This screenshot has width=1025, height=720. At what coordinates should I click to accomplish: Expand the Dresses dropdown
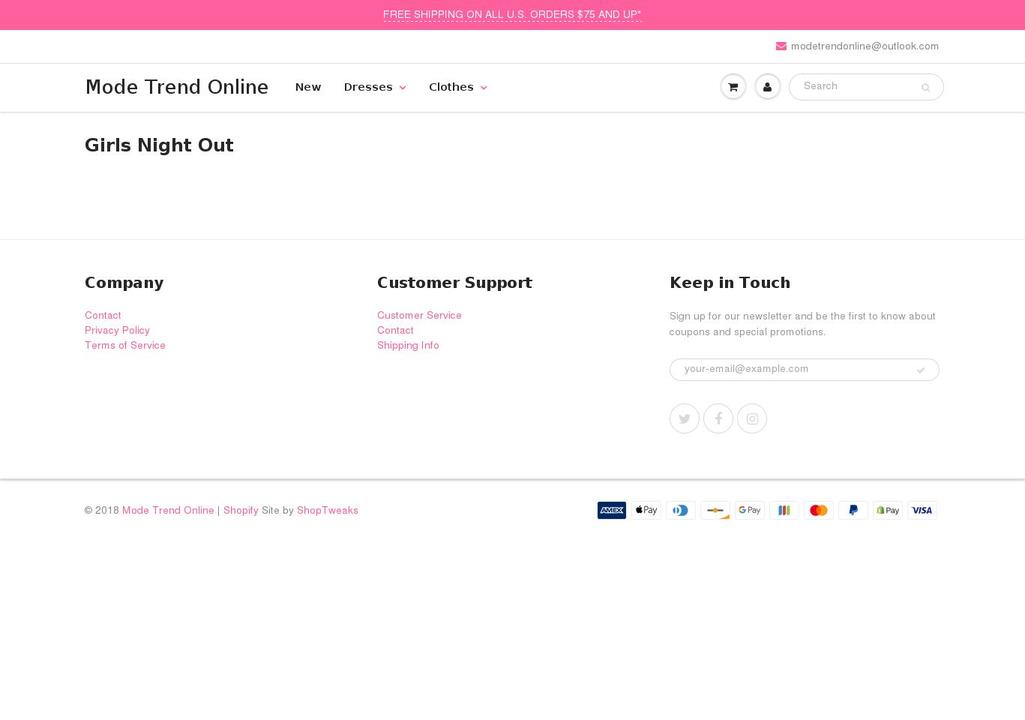374,87
